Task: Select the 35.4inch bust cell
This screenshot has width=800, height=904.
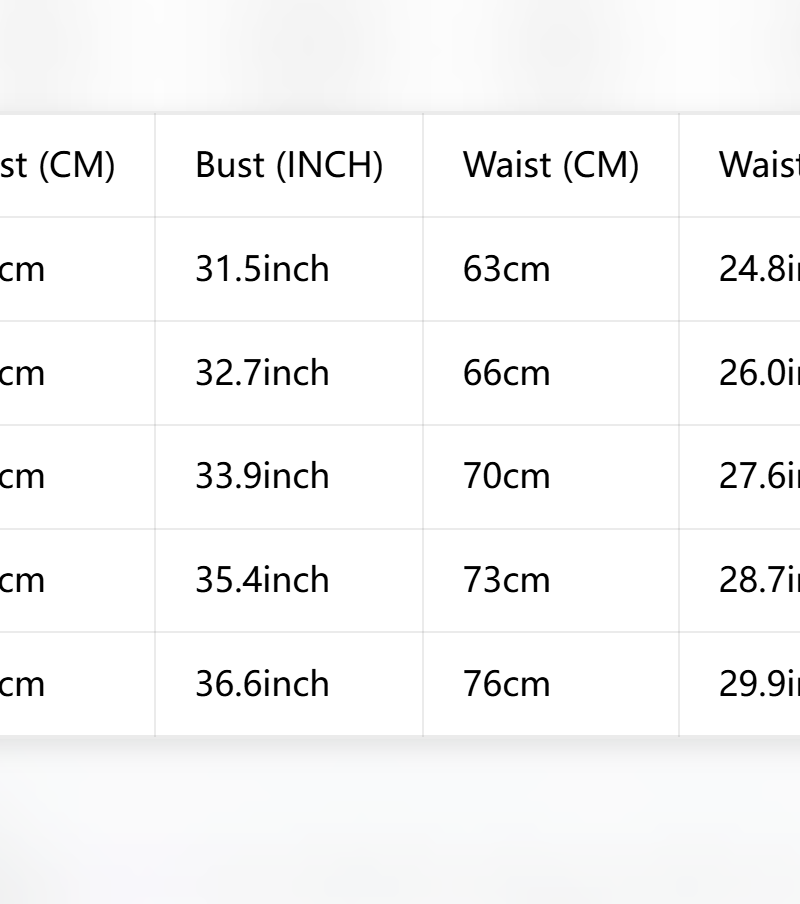Action: (289, 581)
